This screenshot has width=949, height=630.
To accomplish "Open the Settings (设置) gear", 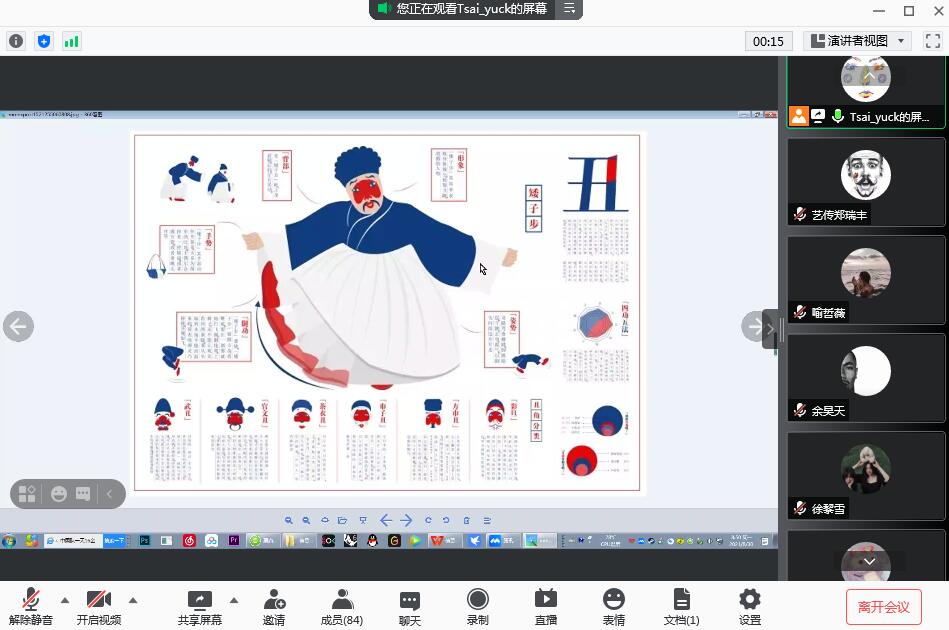I will coord(750,606).
